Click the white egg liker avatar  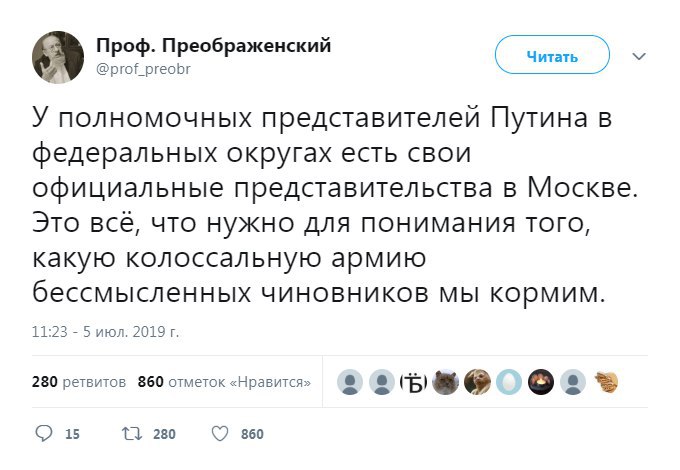(509, 382)
